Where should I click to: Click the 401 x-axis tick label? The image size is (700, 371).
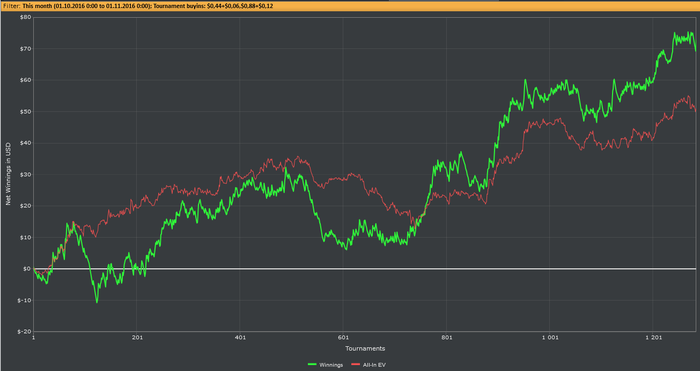pos(240,338)
